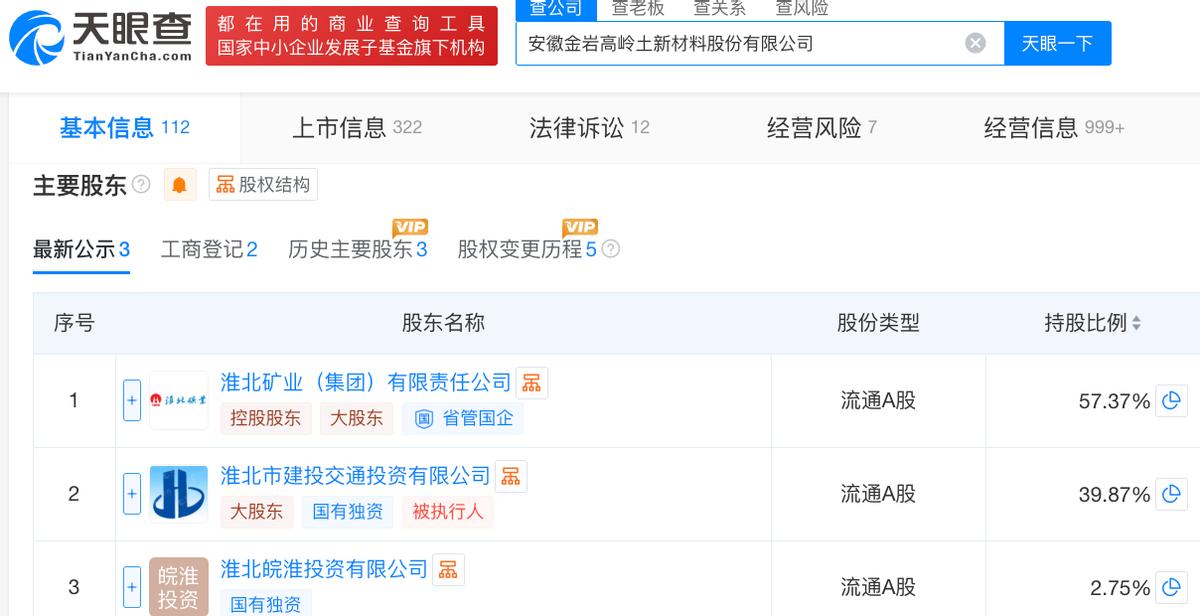Click 流通A股 cell in row 1

(x=878, y=401)
